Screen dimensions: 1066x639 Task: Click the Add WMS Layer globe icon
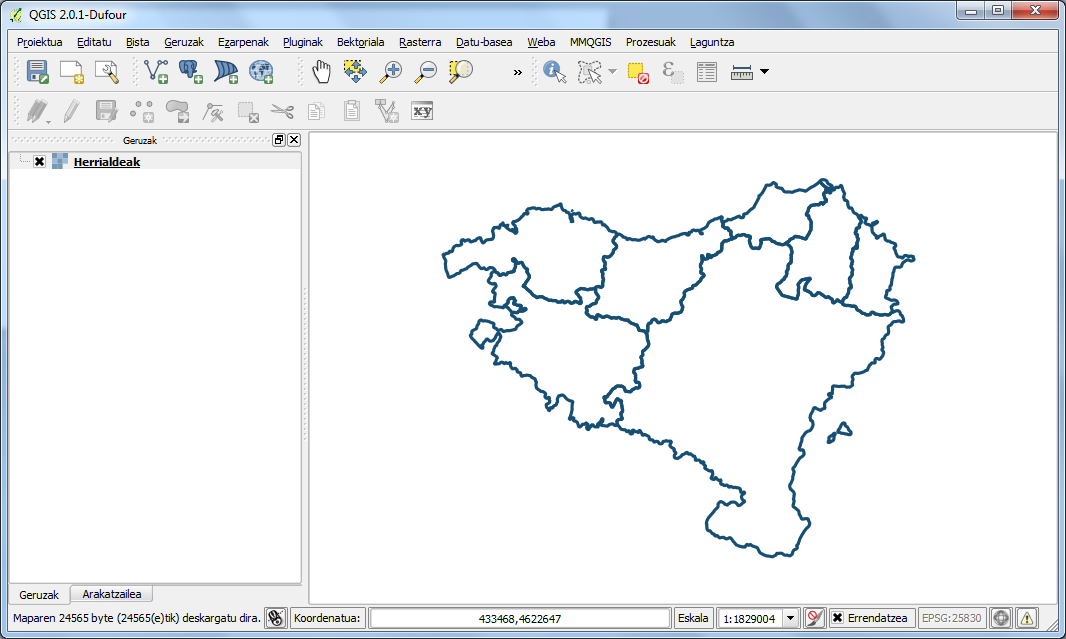(x=260, y=71)
